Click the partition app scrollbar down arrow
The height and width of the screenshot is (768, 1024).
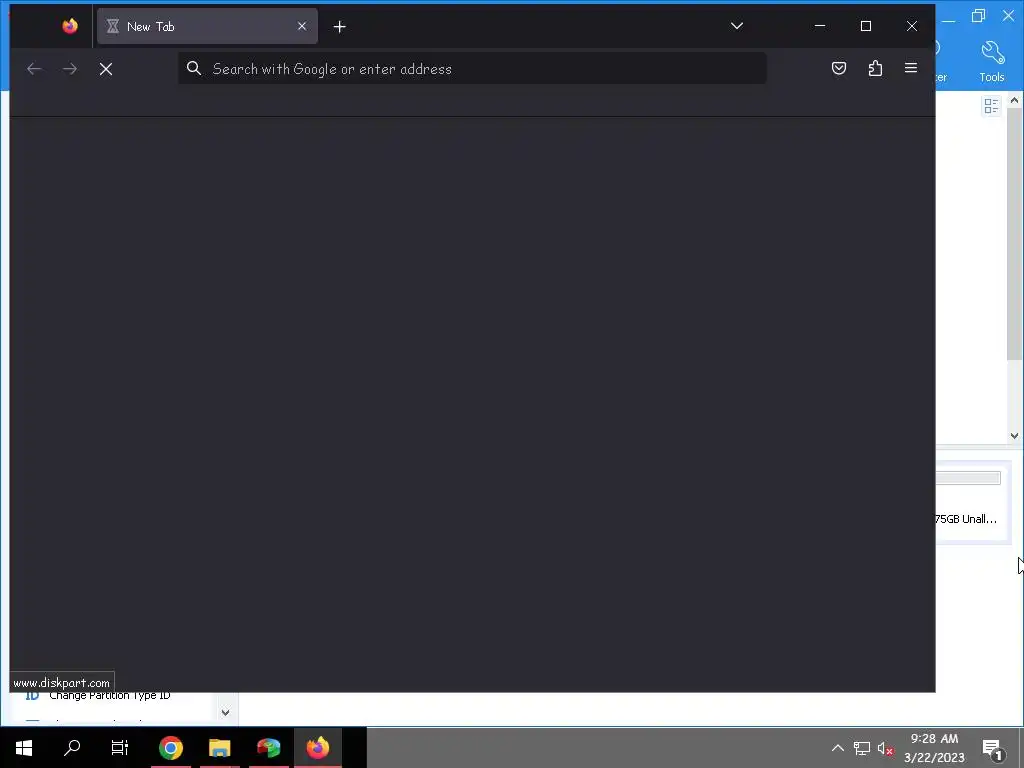[1014, 436]
